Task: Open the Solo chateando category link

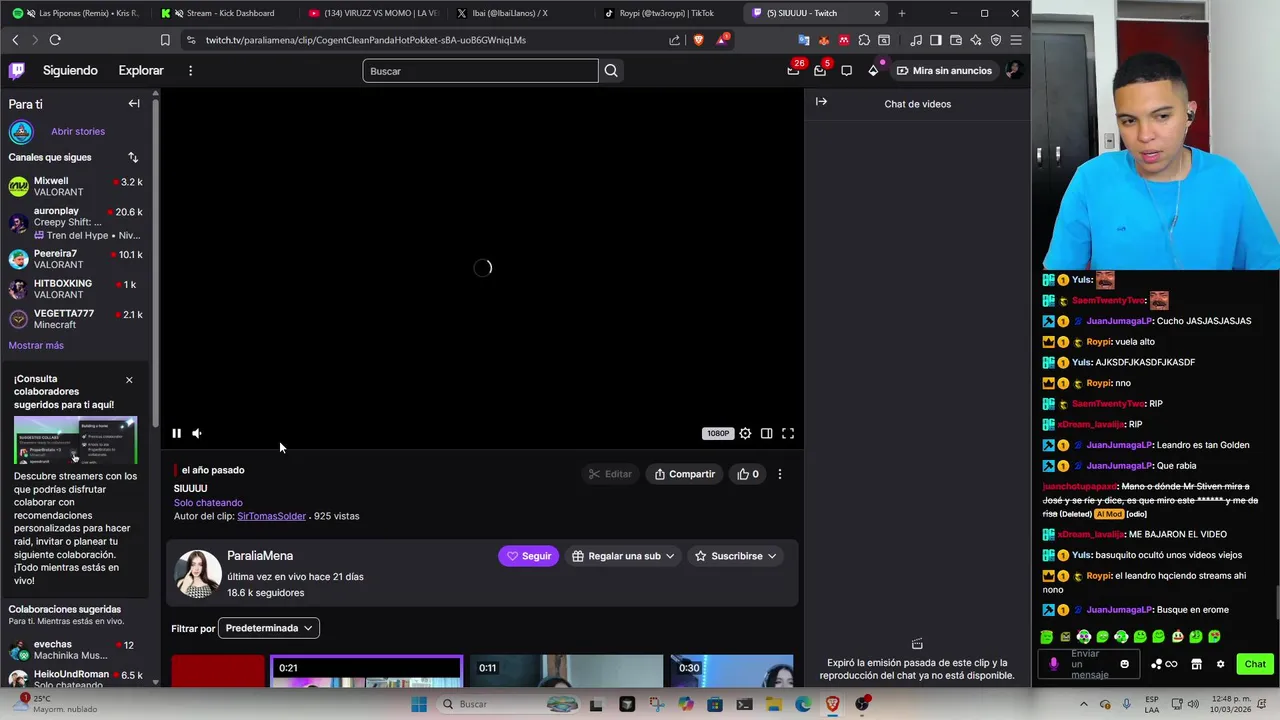Action: point(208,503)
